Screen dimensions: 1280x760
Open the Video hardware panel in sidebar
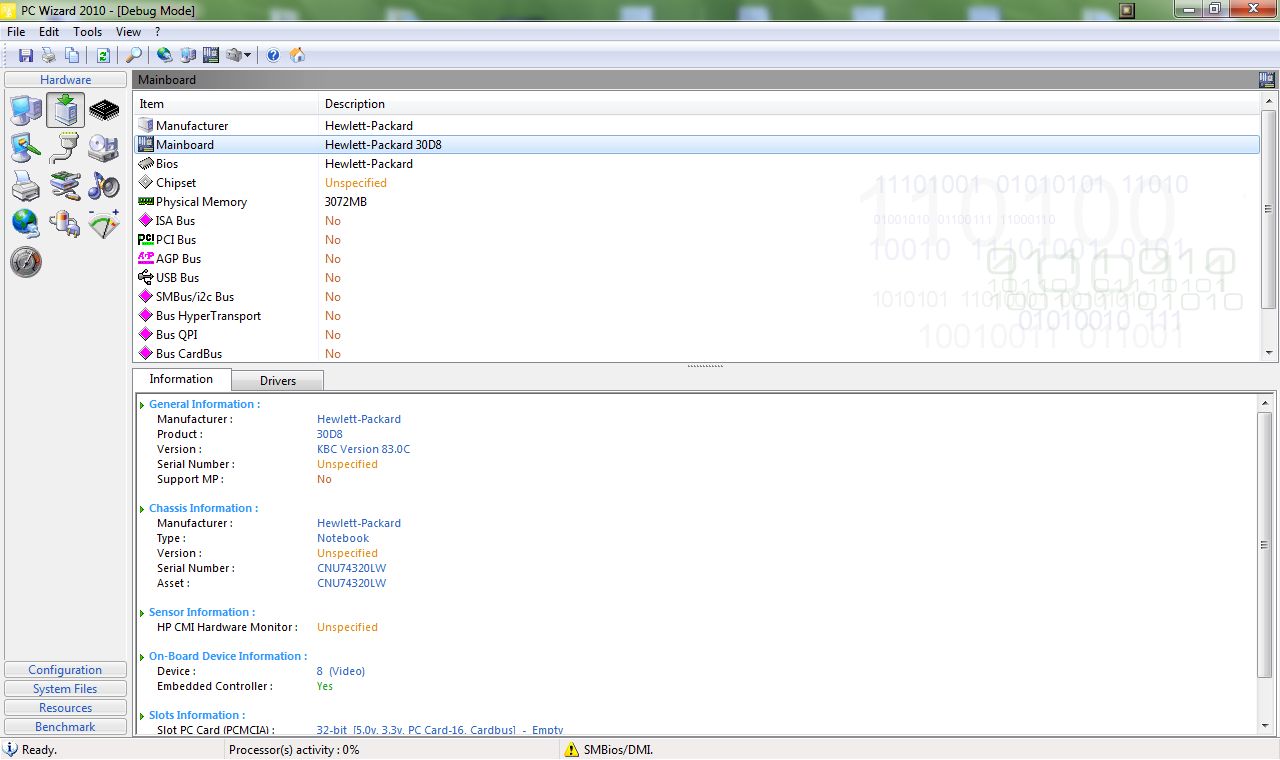pos(25,148)
